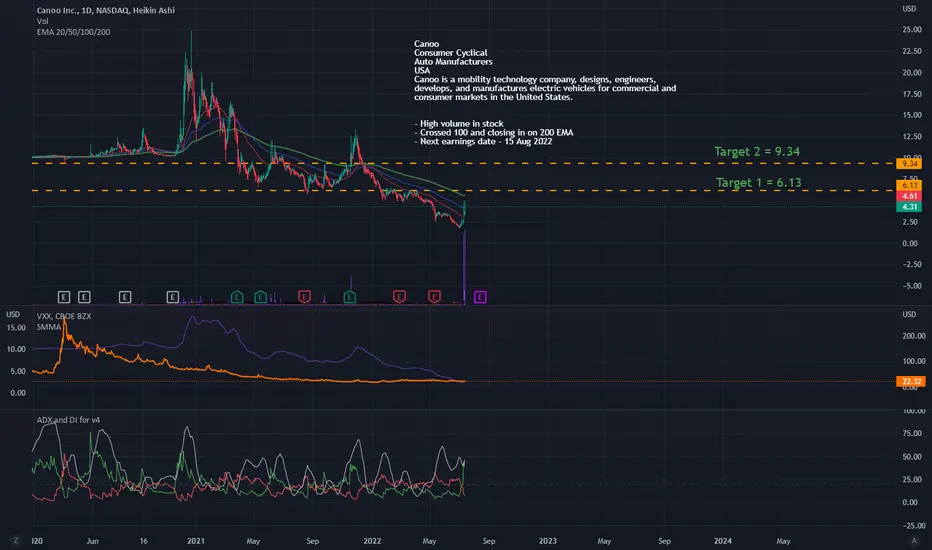The image size is (932, 550).
Task: Click the 16 date label on time axis
Action: [x=143, y=541]
